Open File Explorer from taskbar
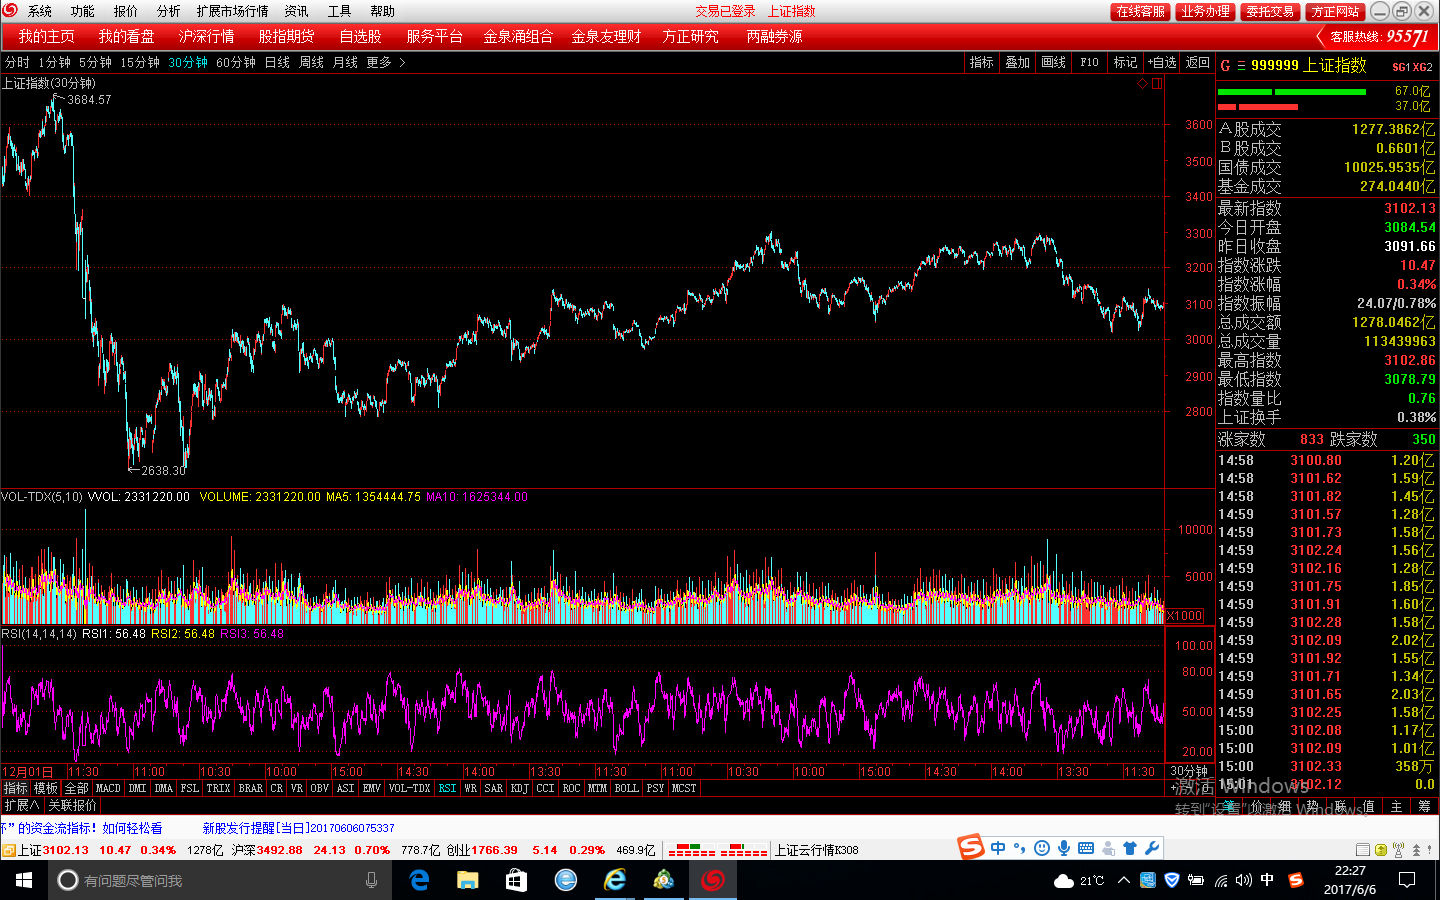1440x900 pixels. 468,880
